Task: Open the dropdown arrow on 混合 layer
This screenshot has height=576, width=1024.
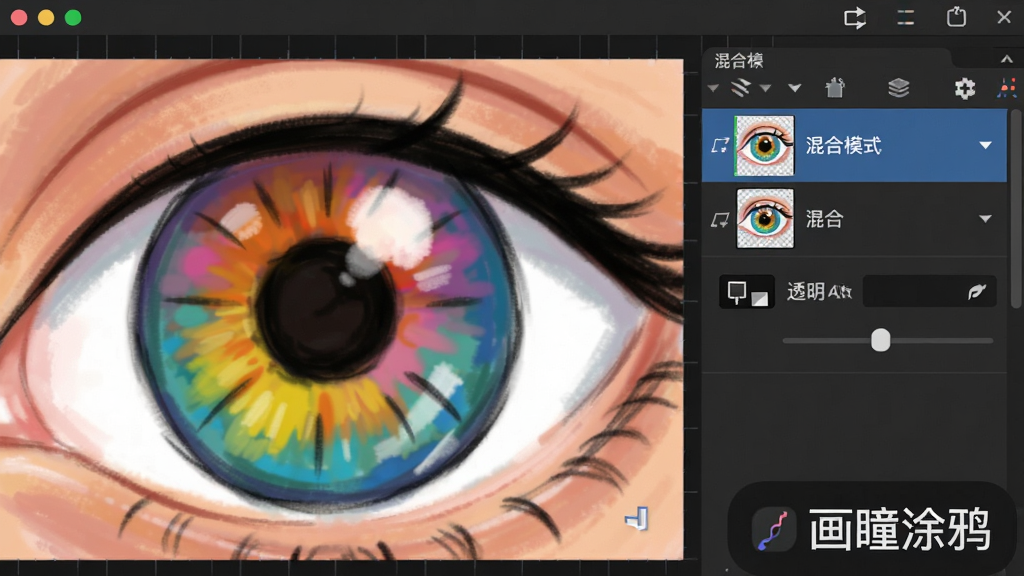Action: [x=985, y=219]
